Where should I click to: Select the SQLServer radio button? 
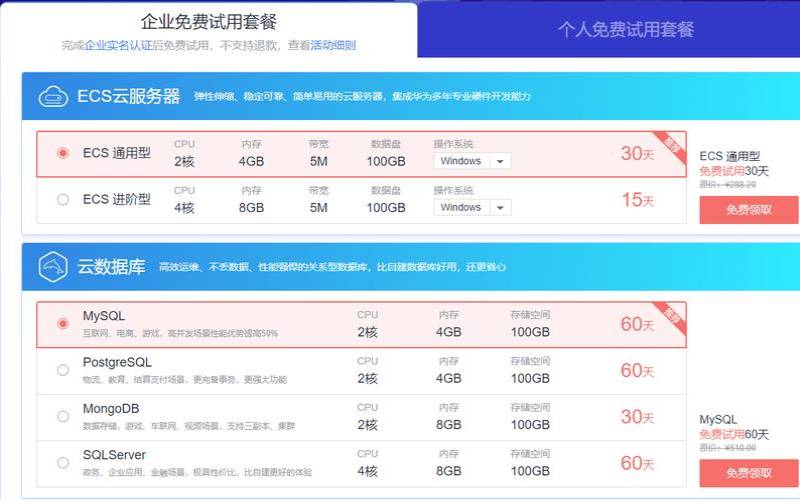point(63,463)
